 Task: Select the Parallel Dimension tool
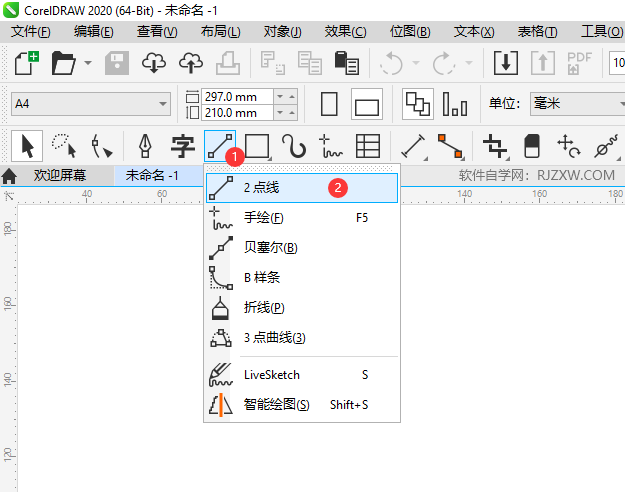(414, 146)
